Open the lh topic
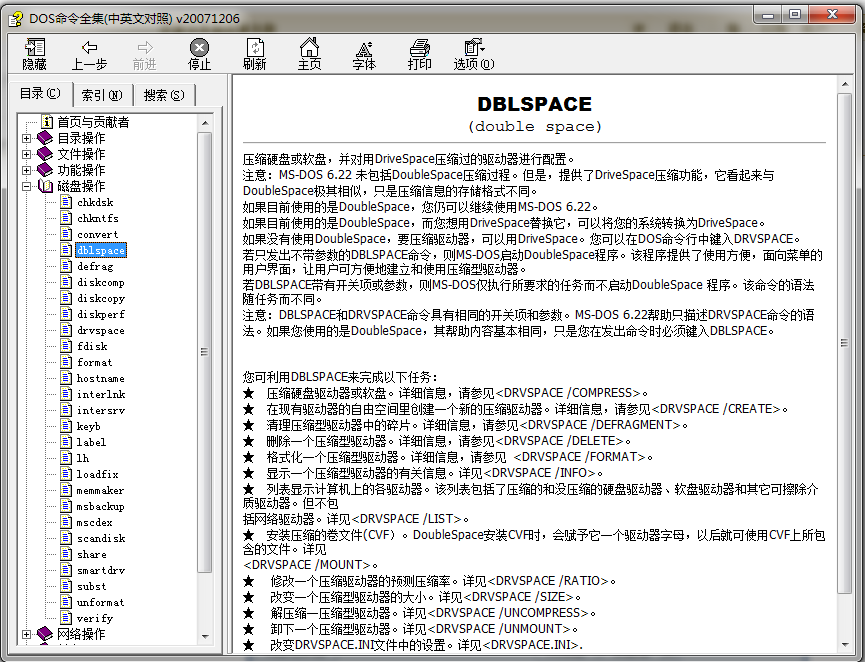Viewport: 865px width, 662px height. coord(83,458)
